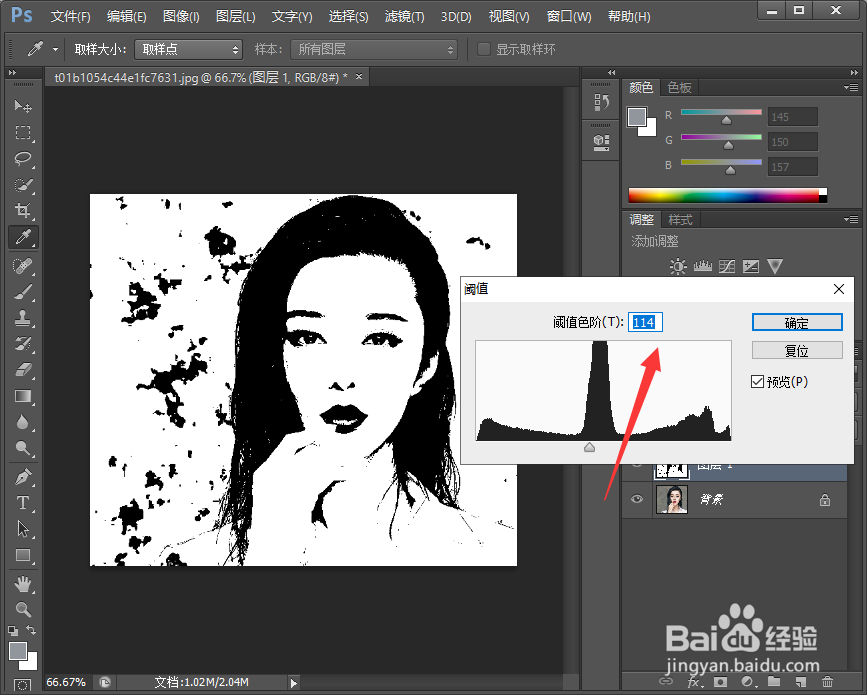Click 确定 in threshold dialog
This screenshot has width=867, height=695.
point(797,322)
